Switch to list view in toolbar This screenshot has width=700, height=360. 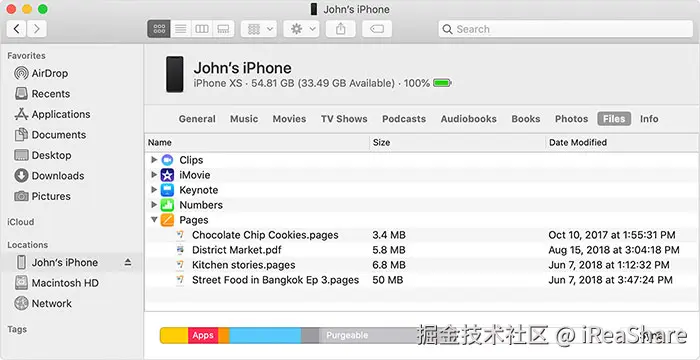[181, 29]
